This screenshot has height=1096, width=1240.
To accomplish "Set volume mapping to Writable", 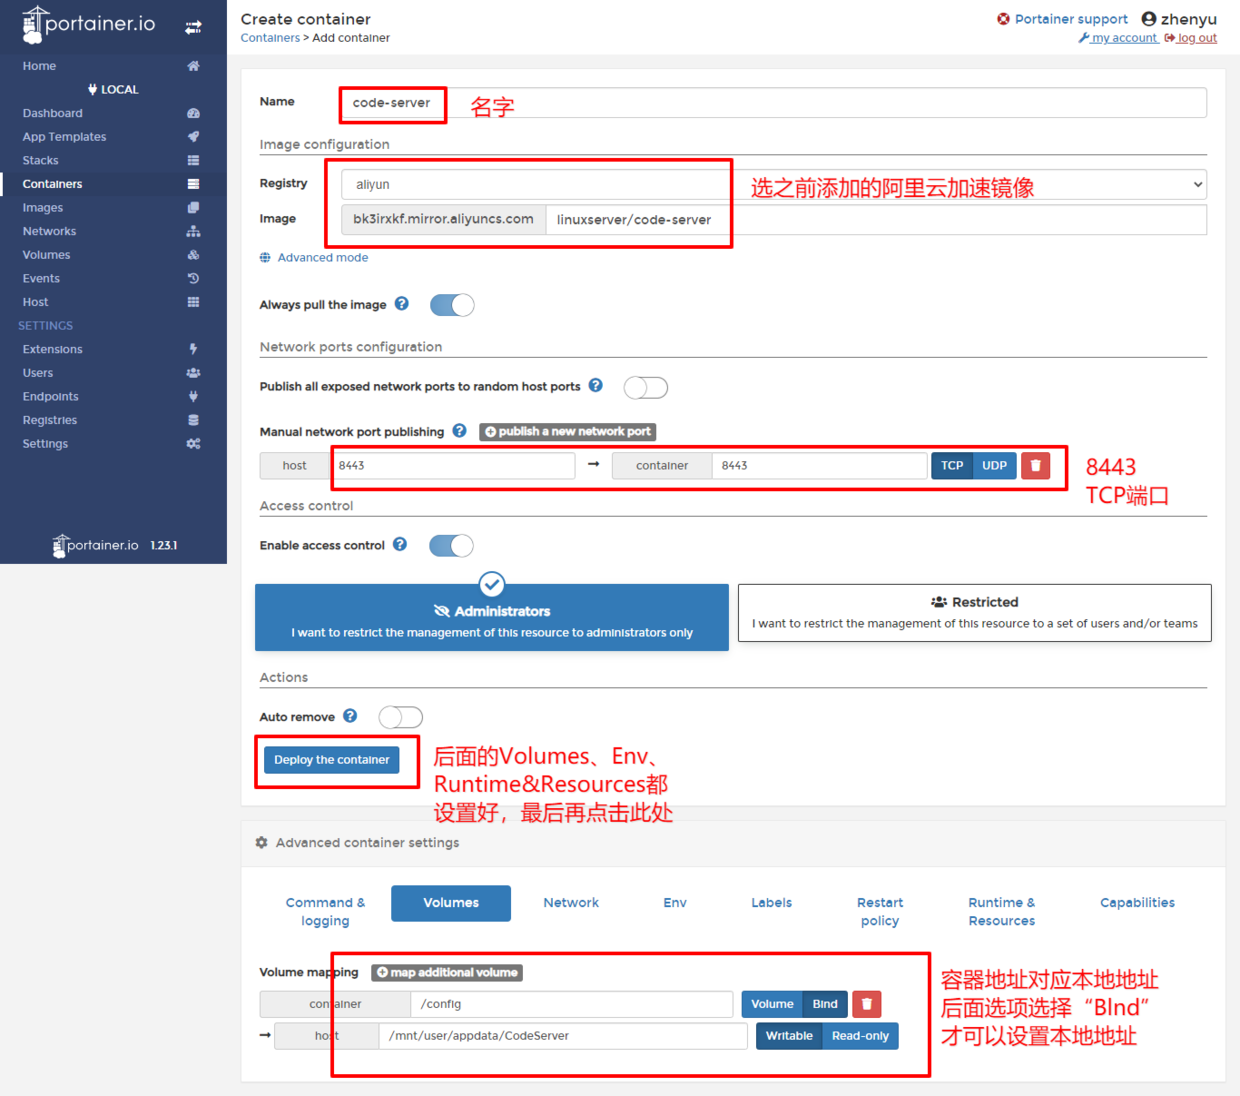I will 789,1036.
